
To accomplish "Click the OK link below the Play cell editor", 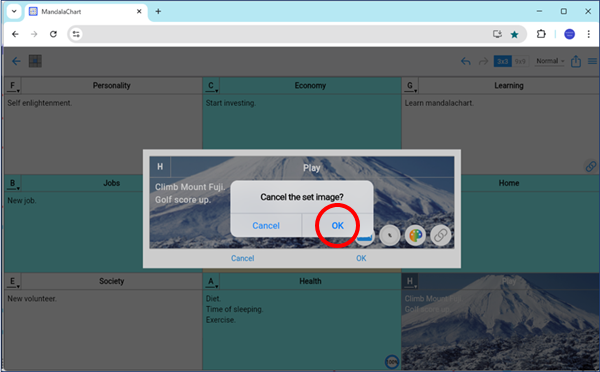I will click(x=361, y=258).
